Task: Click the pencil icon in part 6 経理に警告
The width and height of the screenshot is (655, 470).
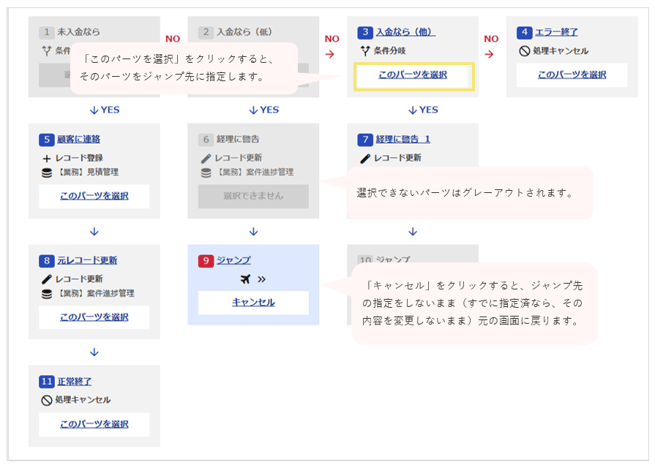Action: [x=206, y=158]
